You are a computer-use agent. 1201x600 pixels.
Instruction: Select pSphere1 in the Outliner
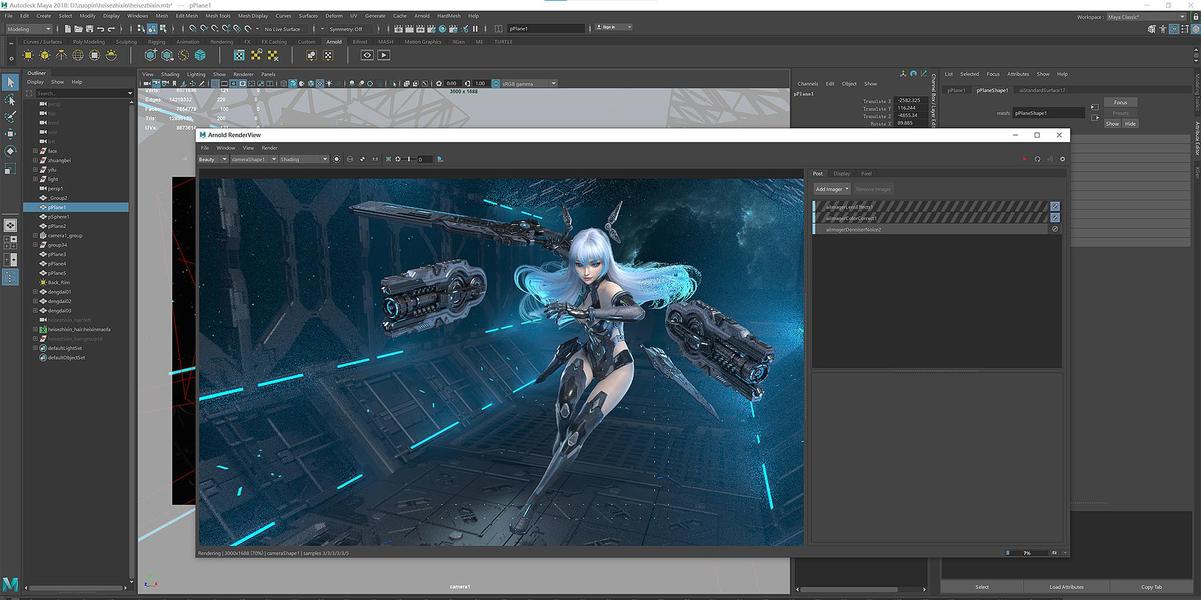58,216
